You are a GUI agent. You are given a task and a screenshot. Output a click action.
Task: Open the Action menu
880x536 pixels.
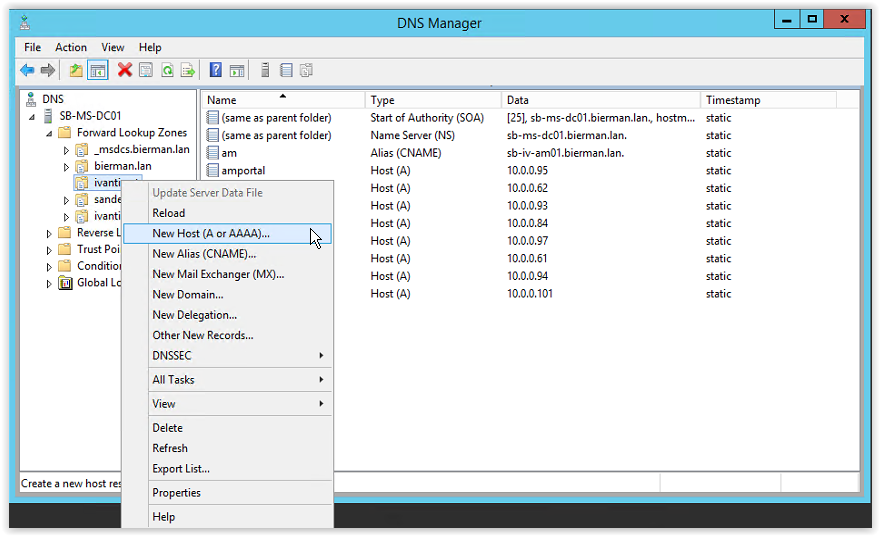(x=71, y=47)
